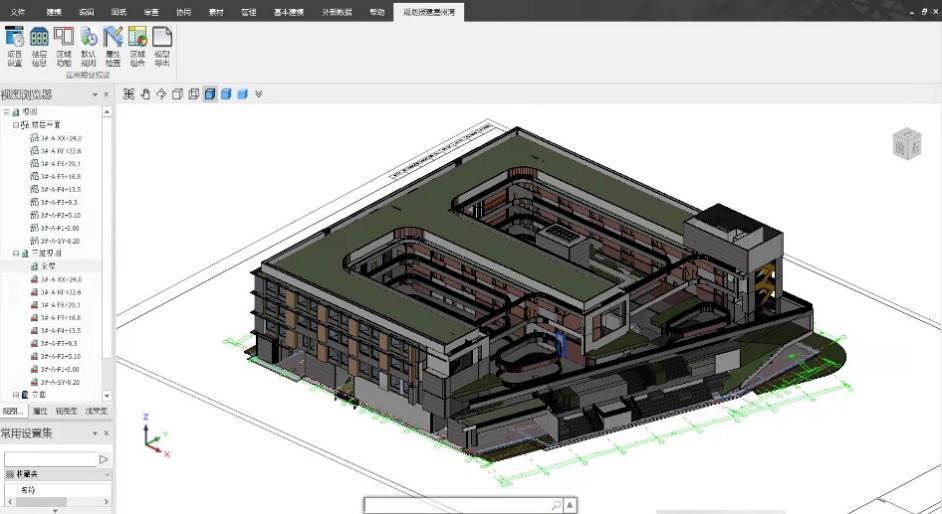Switch to wireframe cube display mode
The width and height of the screenshot is (942, 514).
click(177, 94)
